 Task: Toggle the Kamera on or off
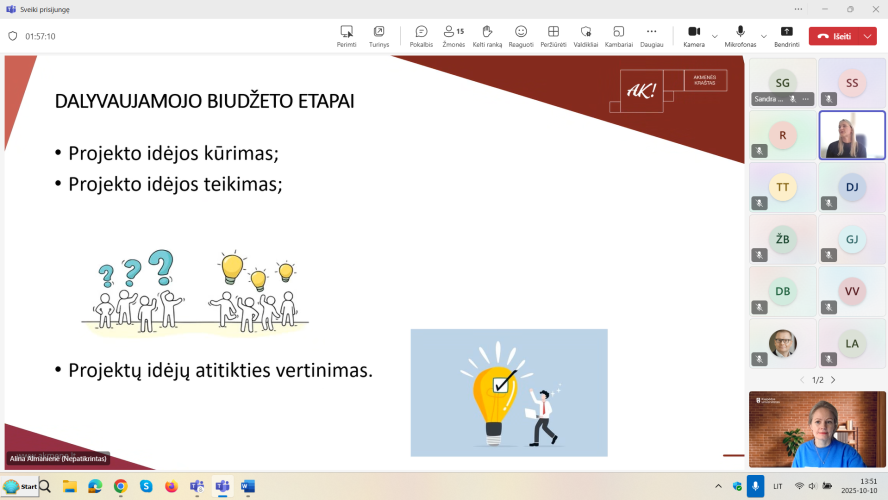point(694,36)
